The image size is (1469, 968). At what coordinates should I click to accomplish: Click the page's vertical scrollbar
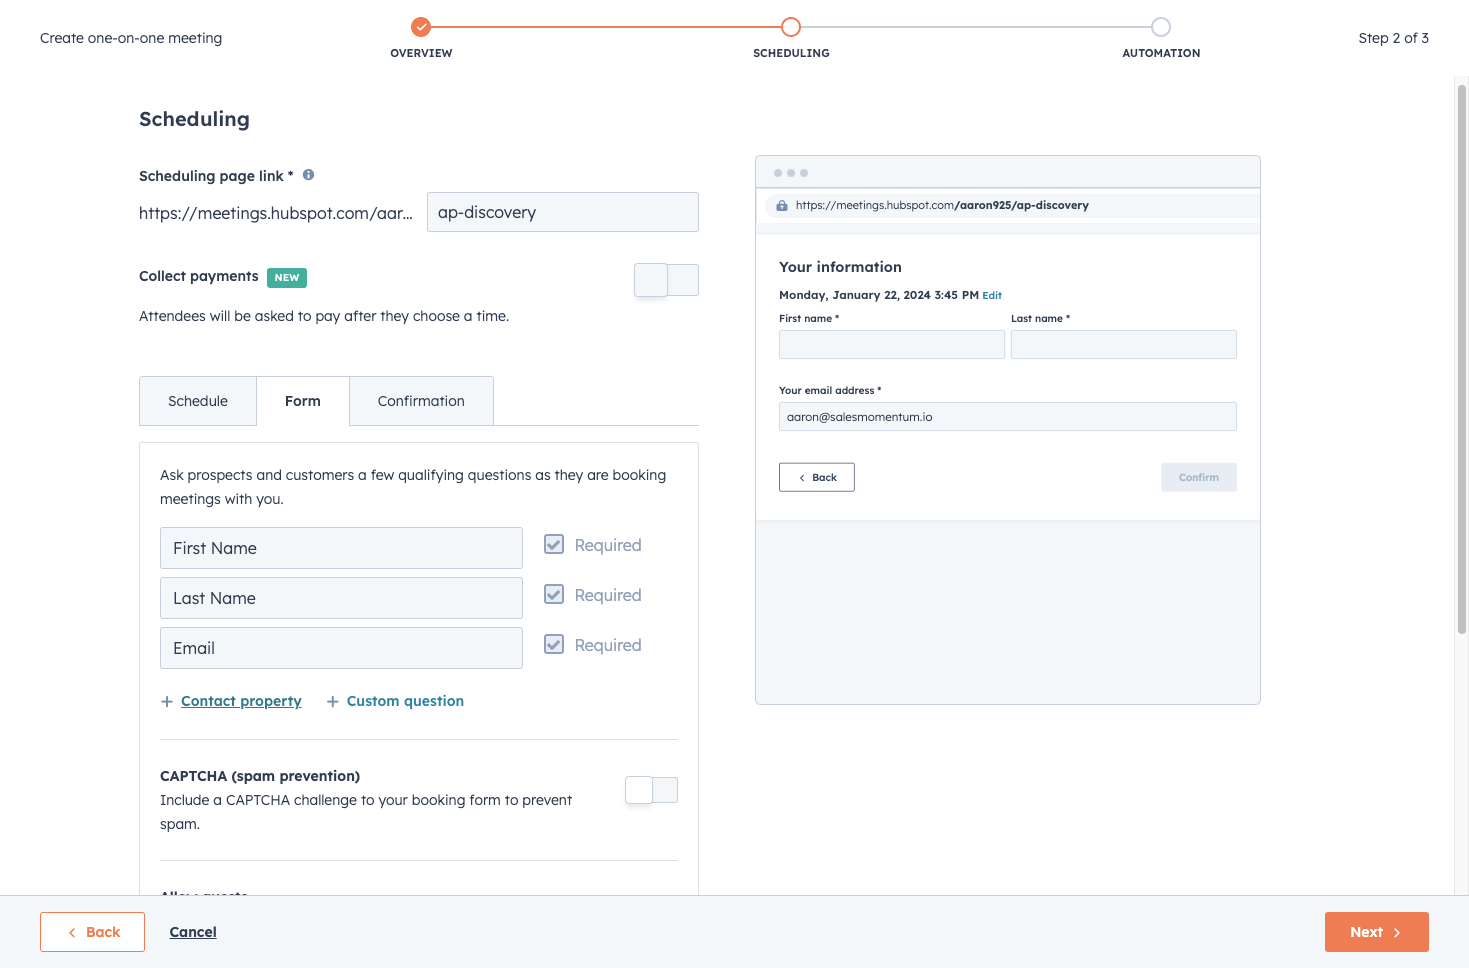pos(1462,360)
